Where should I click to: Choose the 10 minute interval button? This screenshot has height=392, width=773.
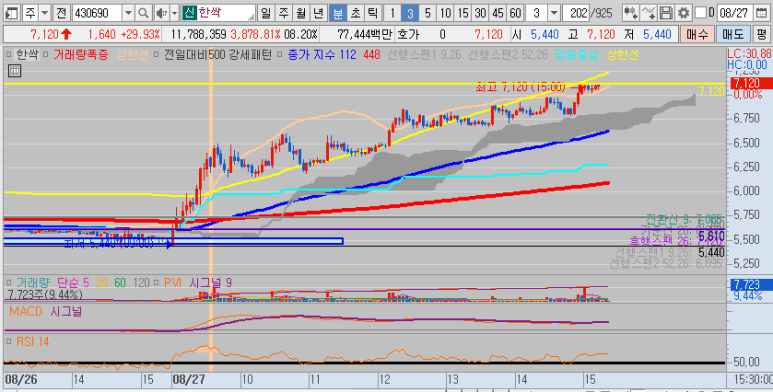coord(446,13)
